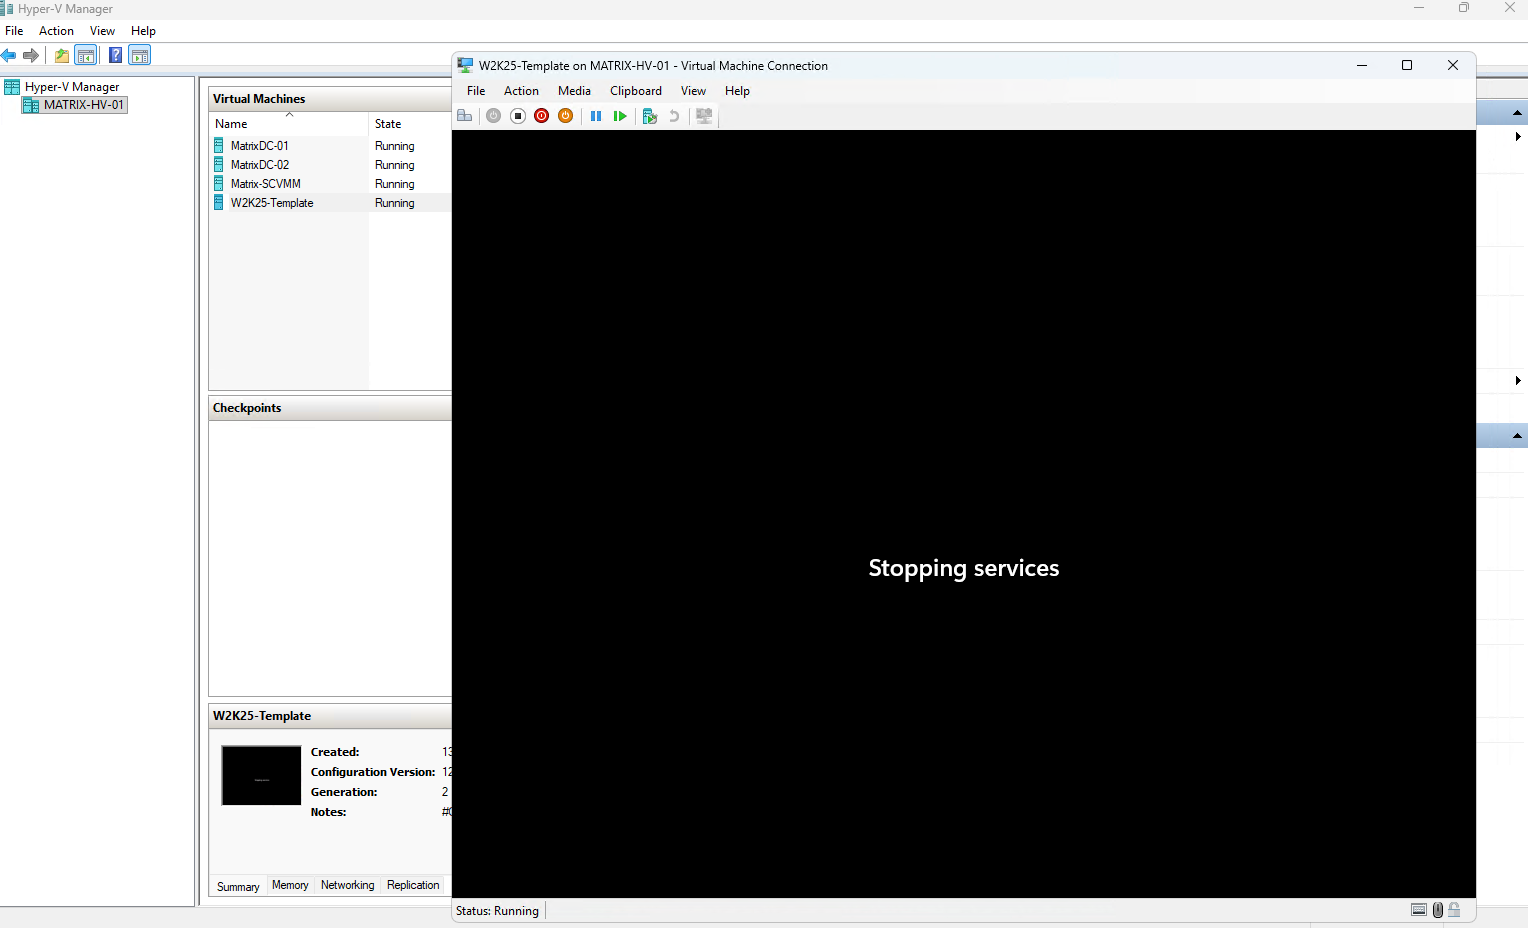Open File menu in VM Connection window
1528x928 pixels.
[476, 91]
